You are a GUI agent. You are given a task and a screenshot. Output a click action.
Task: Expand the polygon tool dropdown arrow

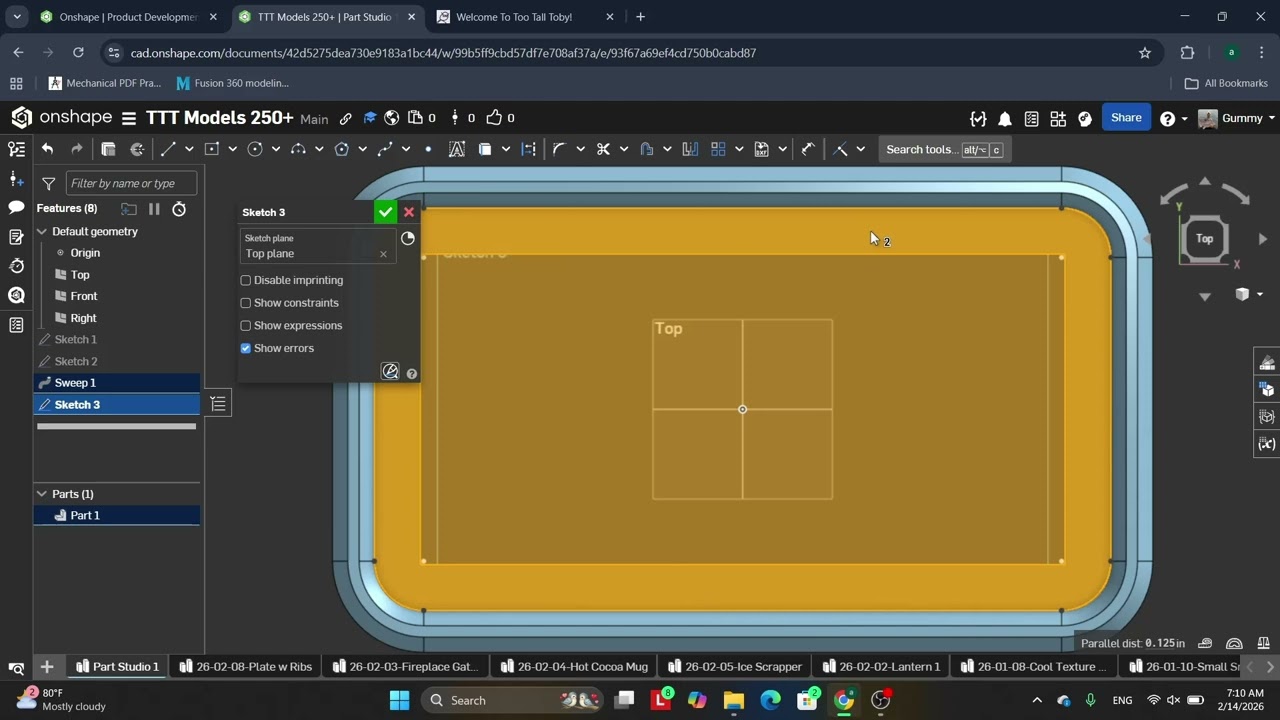[362, 149]
